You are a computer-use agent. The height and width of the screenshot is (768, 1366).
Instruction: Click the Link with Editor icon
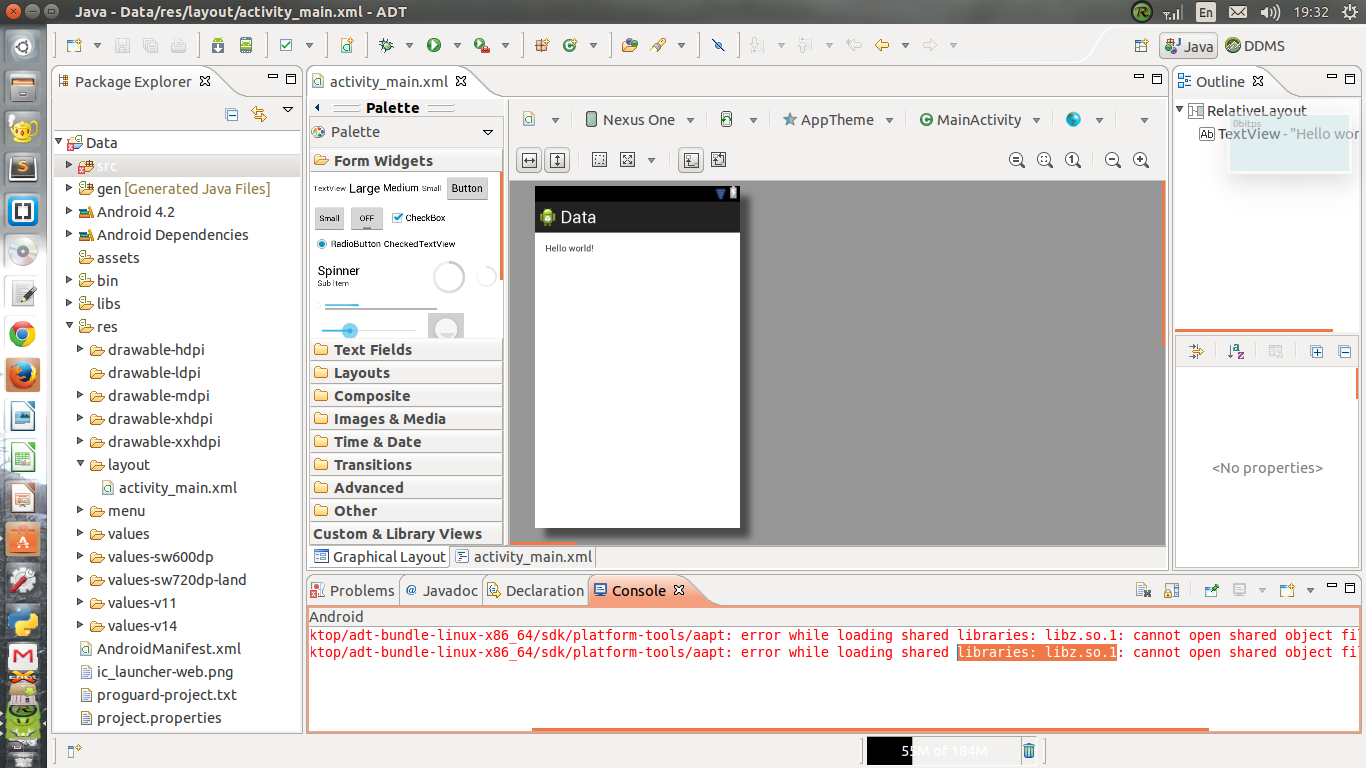point(259,113)
